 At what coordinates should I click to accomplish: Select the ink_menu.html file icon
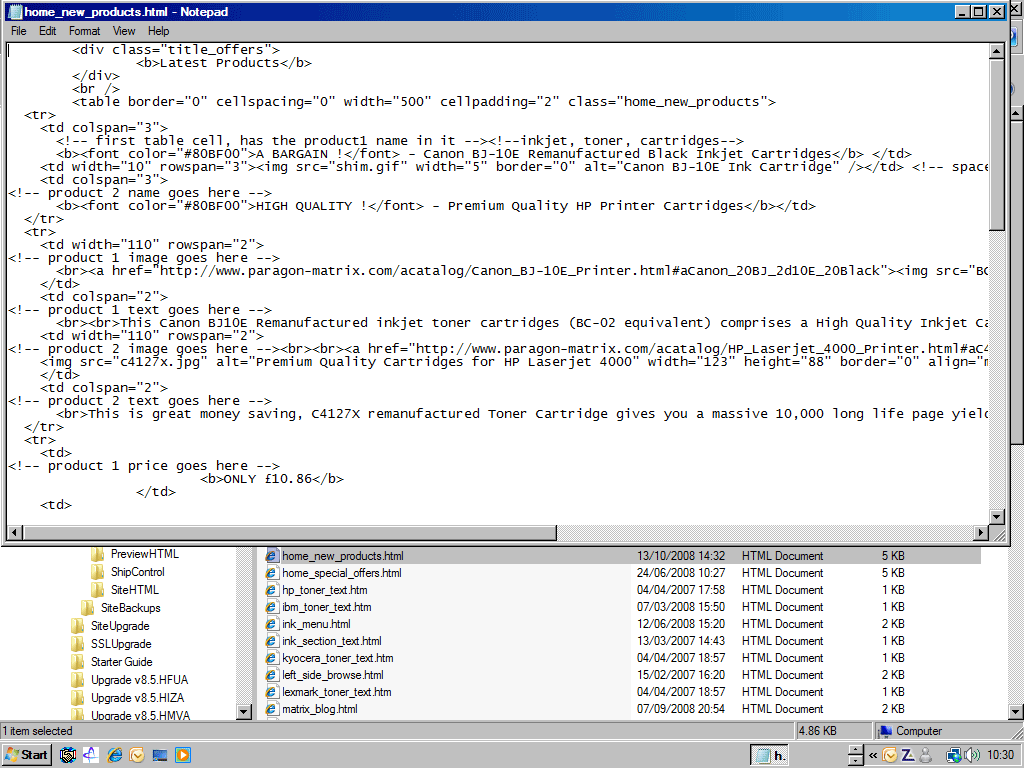[x=272, y=624]
